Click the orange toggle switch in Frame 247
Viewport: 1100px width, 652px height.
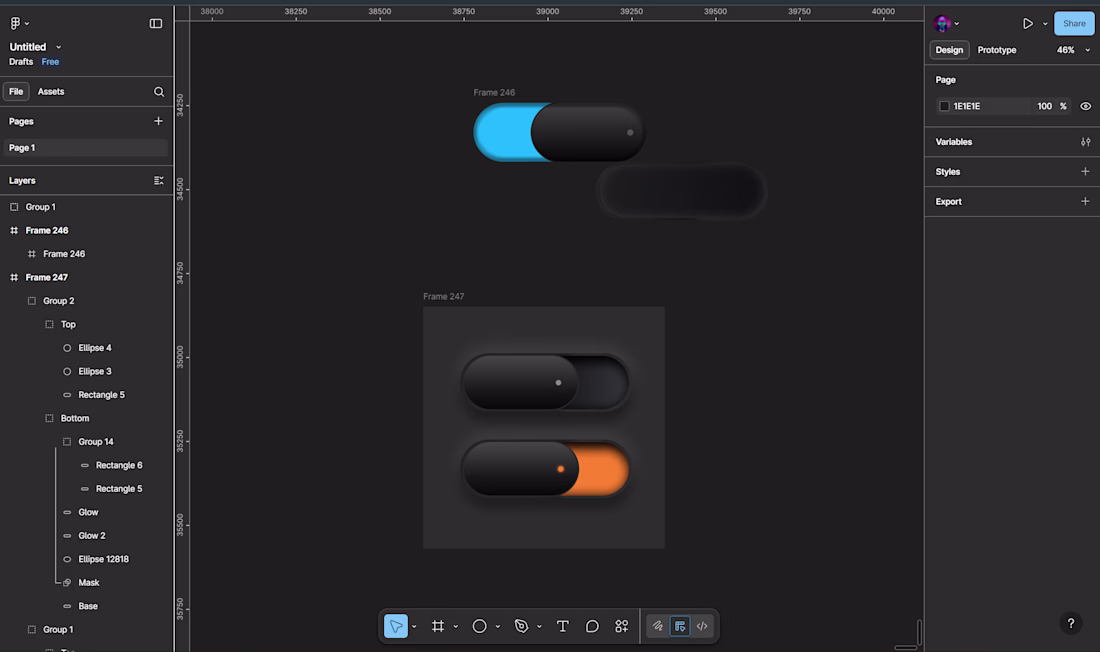pos(545,468)
